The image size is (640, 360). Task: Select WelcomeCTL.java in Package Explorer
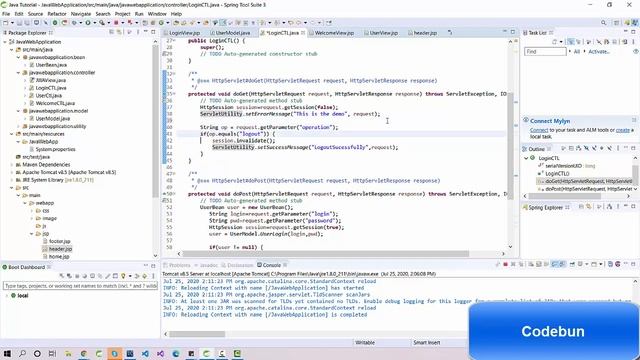pyautogui.click(x=55, y=103)
